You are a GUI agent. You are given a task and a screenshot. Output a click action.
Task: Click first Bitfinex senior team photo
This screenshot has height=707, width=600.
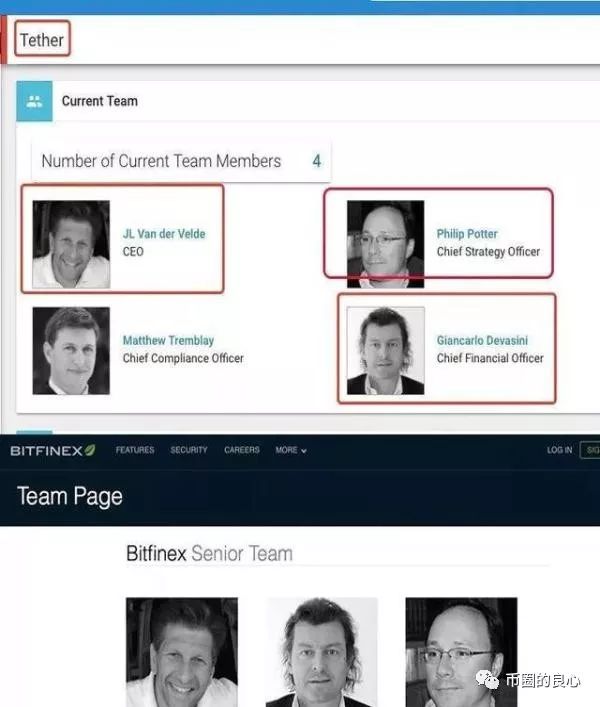pos(182,652)
